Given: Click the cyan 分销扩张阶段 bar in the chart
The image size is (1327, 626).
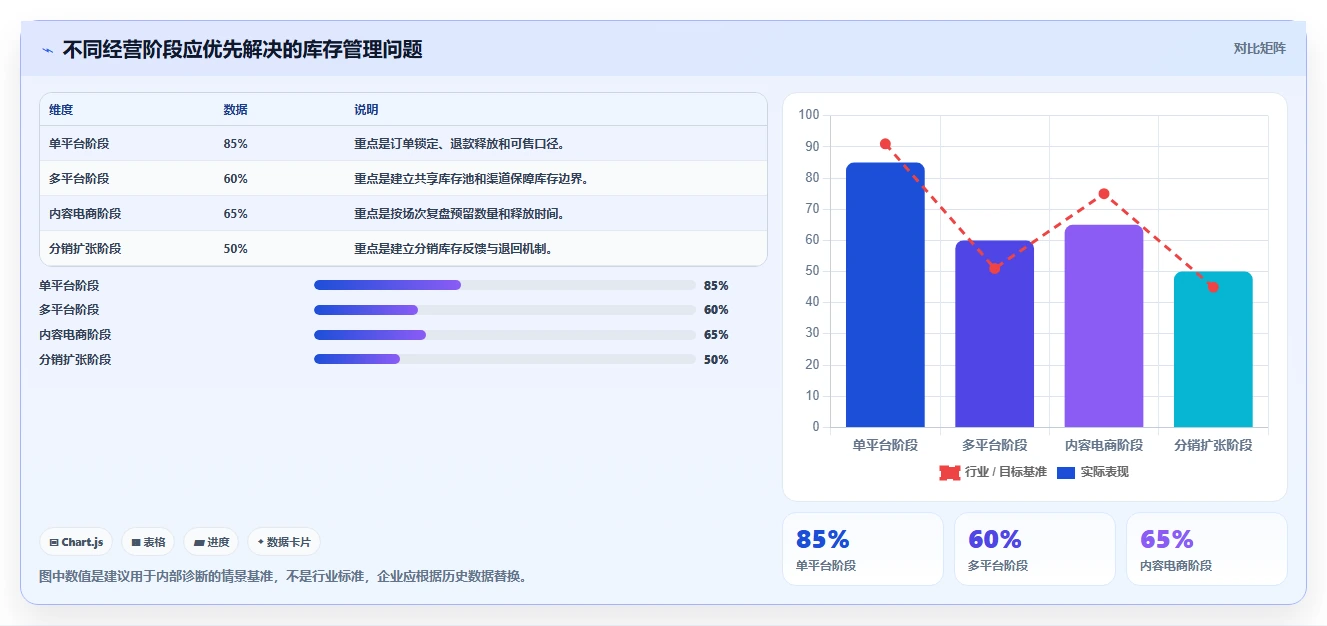Looking at the screenshot, I should pos(1213,350).
